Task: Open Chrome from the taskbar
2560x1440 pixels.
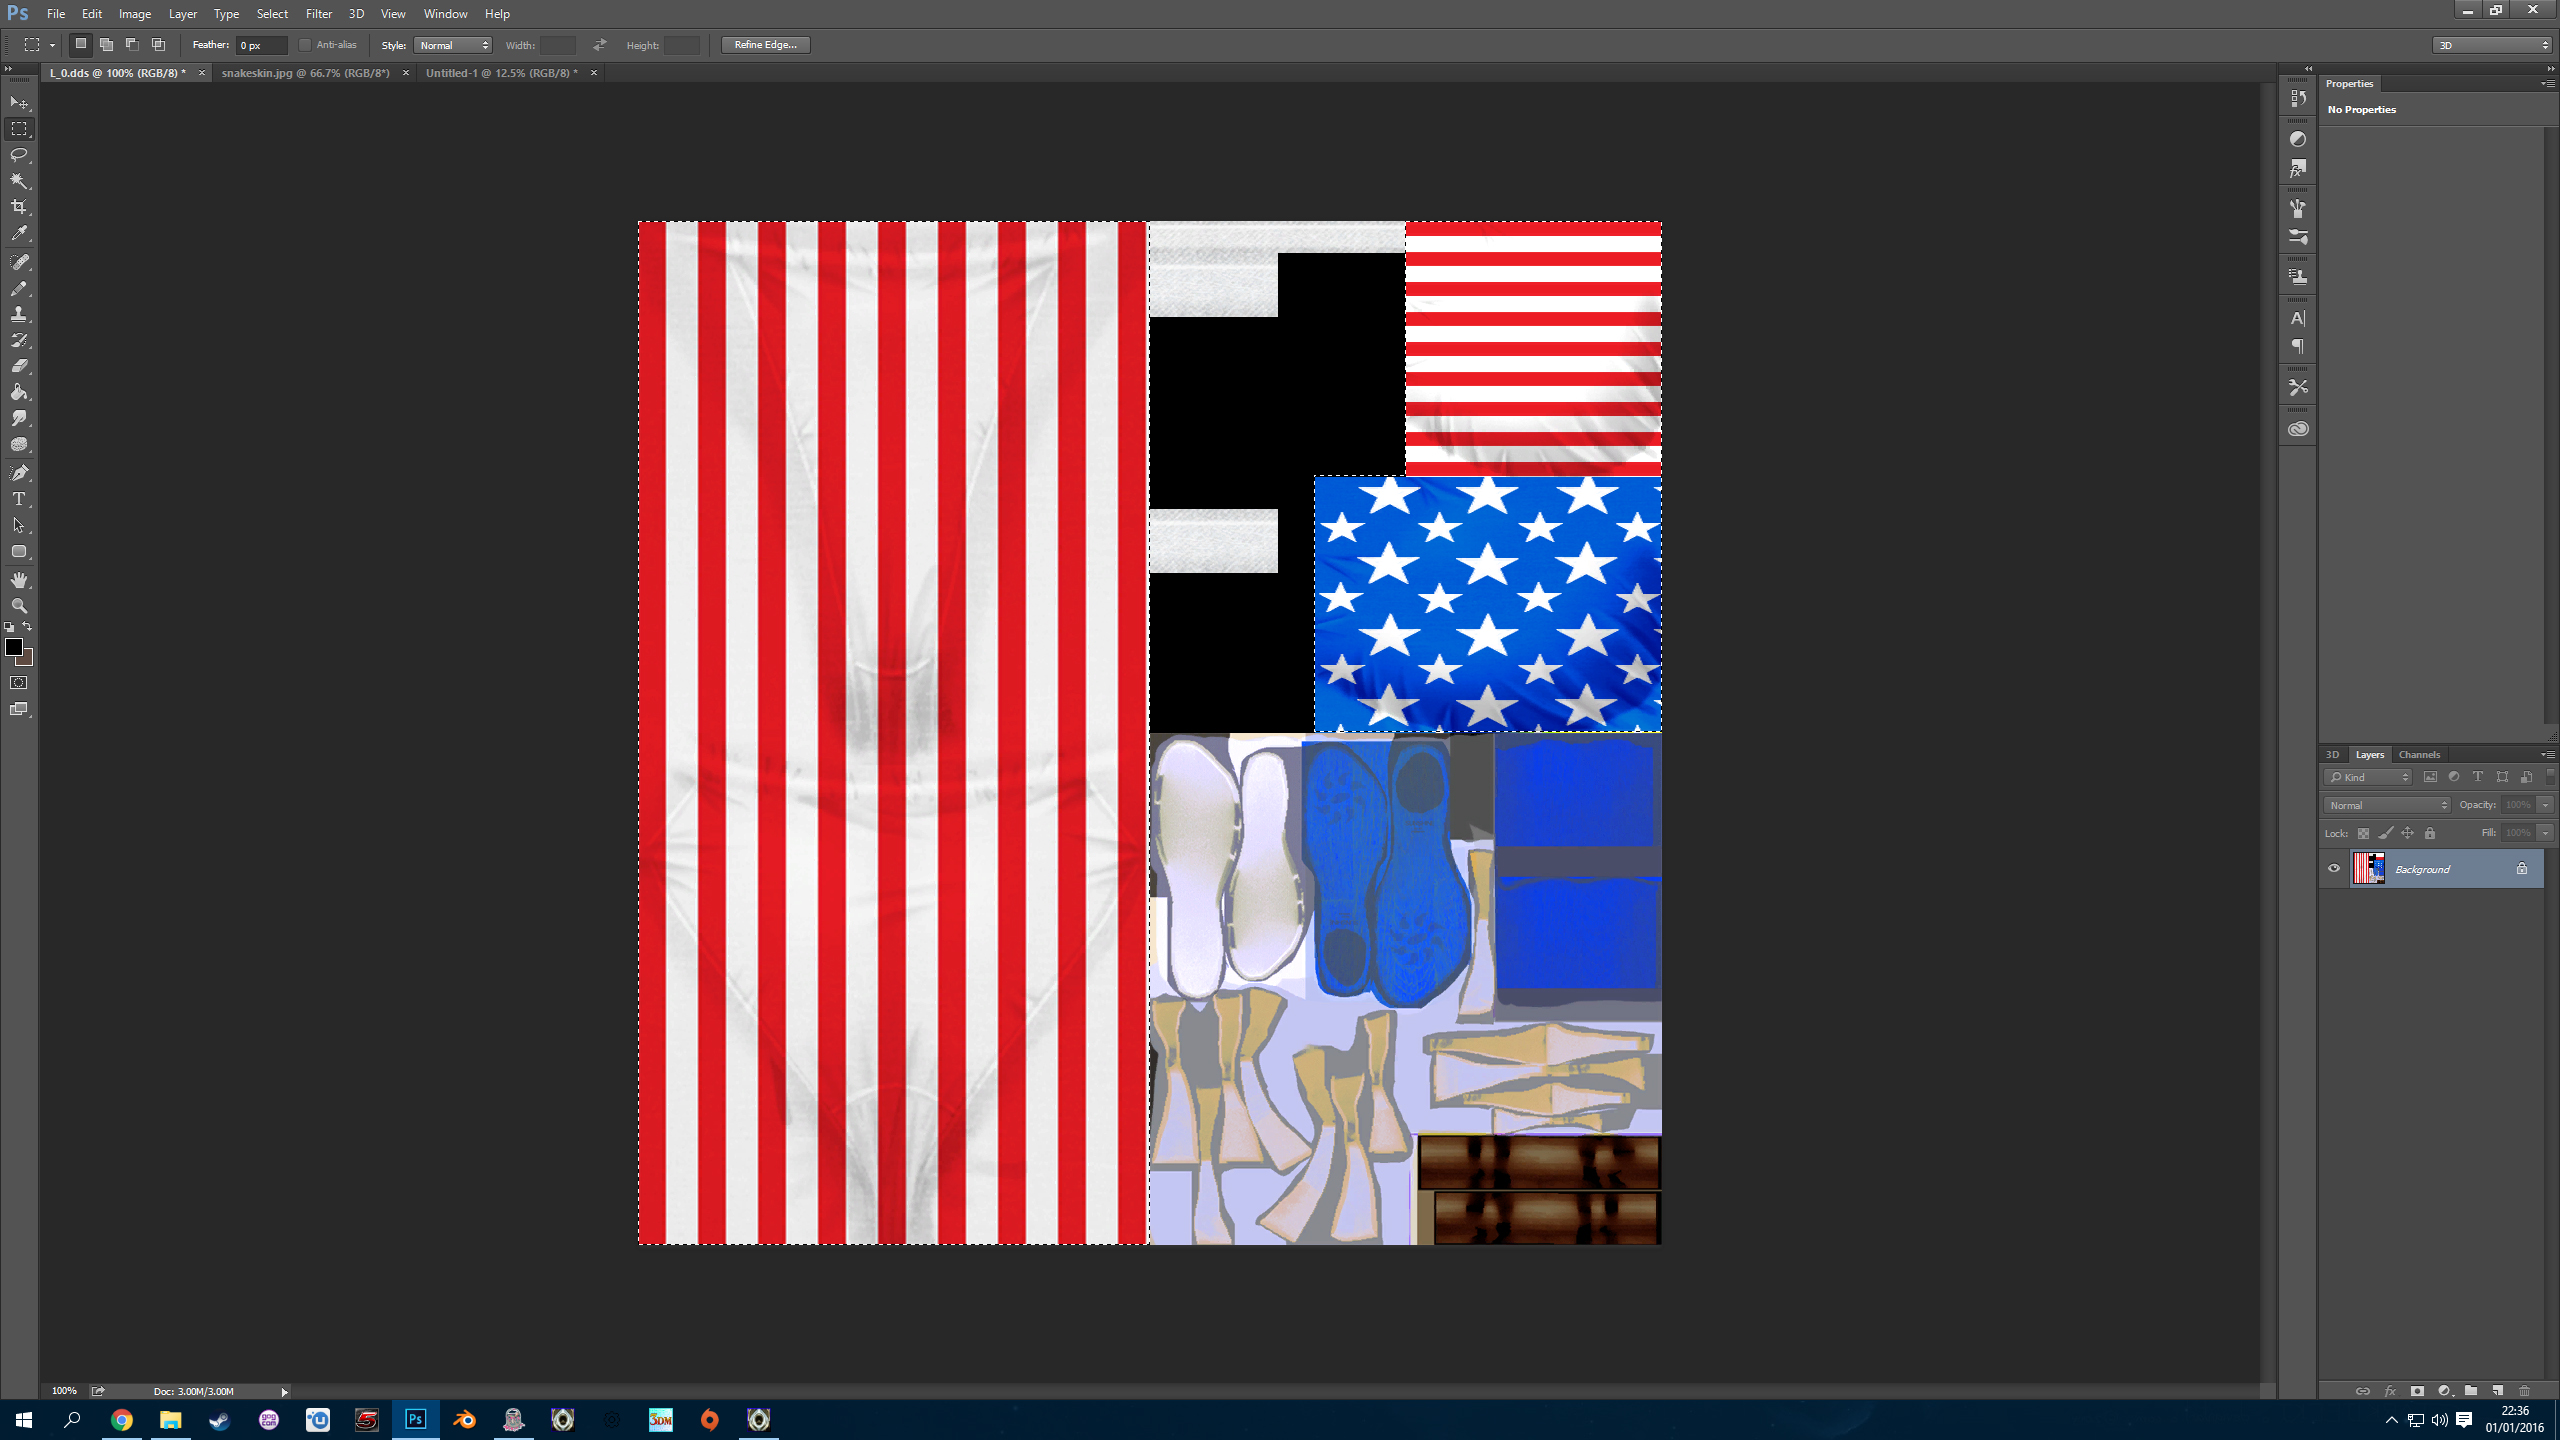Action: (x=122, y=1420)
